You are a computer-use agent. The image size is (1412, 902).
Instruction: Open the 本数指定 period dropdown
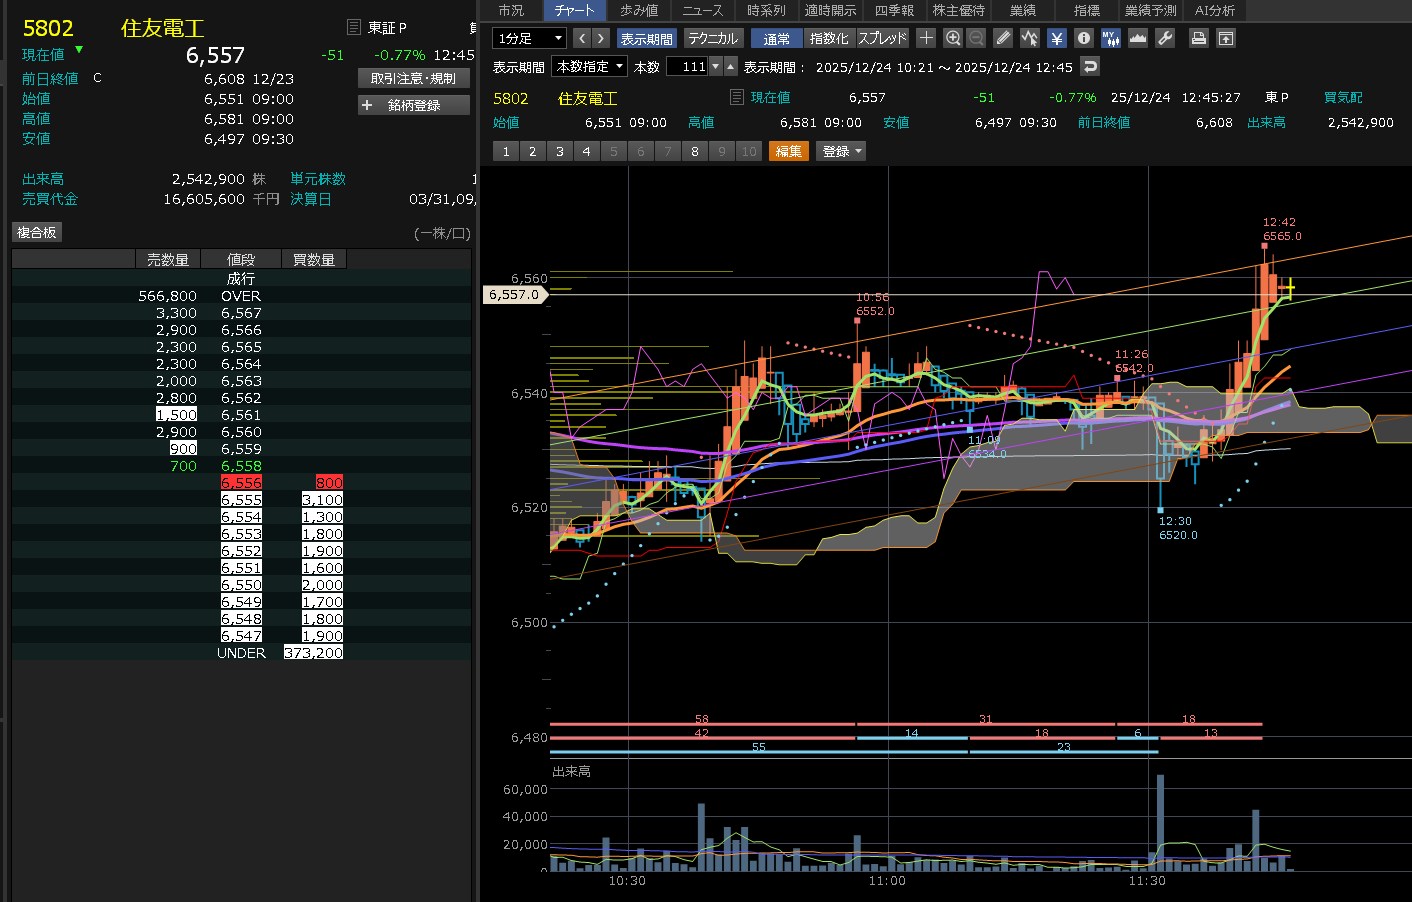coord(589,67)
